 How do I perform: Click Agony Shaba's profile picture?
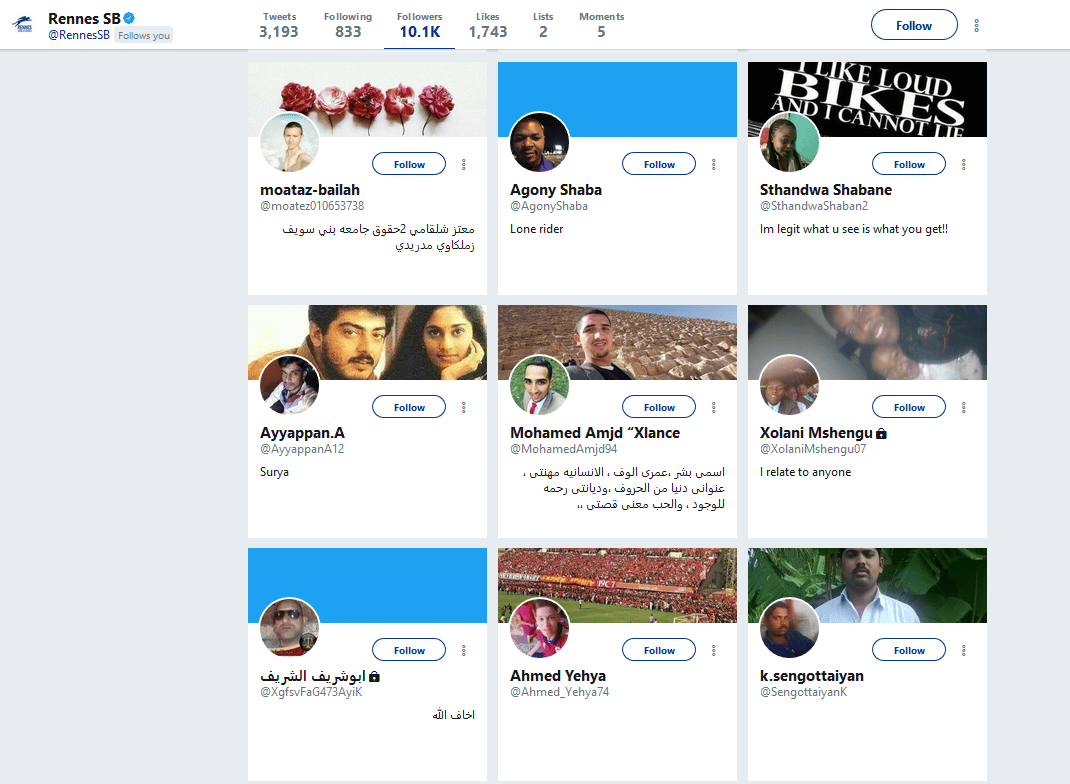539,142
